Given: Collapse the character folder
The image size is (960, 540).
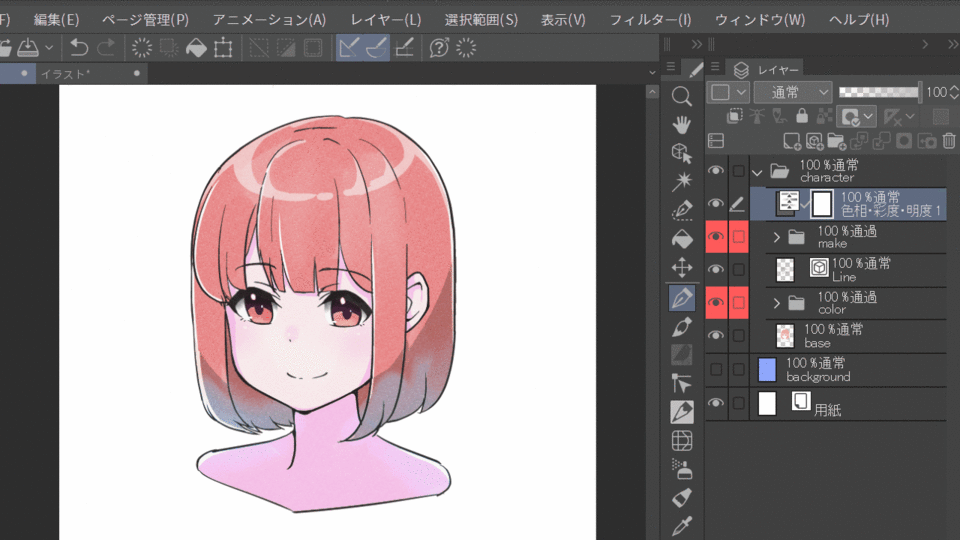Looking at the screenshot, I should point(757,173).
